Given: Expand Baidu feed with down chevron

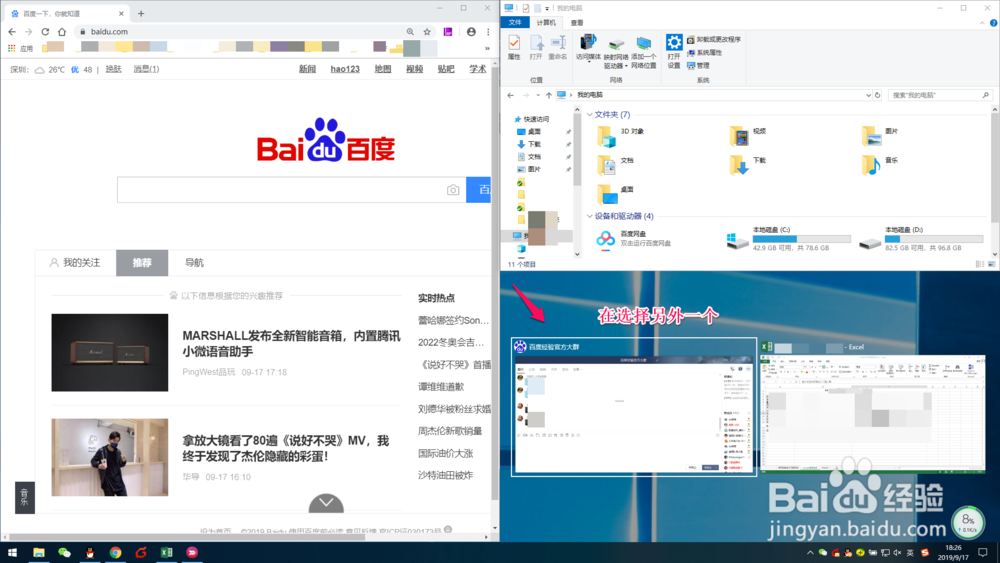Looking at the screenshot, I should click(x=326, y=503).
